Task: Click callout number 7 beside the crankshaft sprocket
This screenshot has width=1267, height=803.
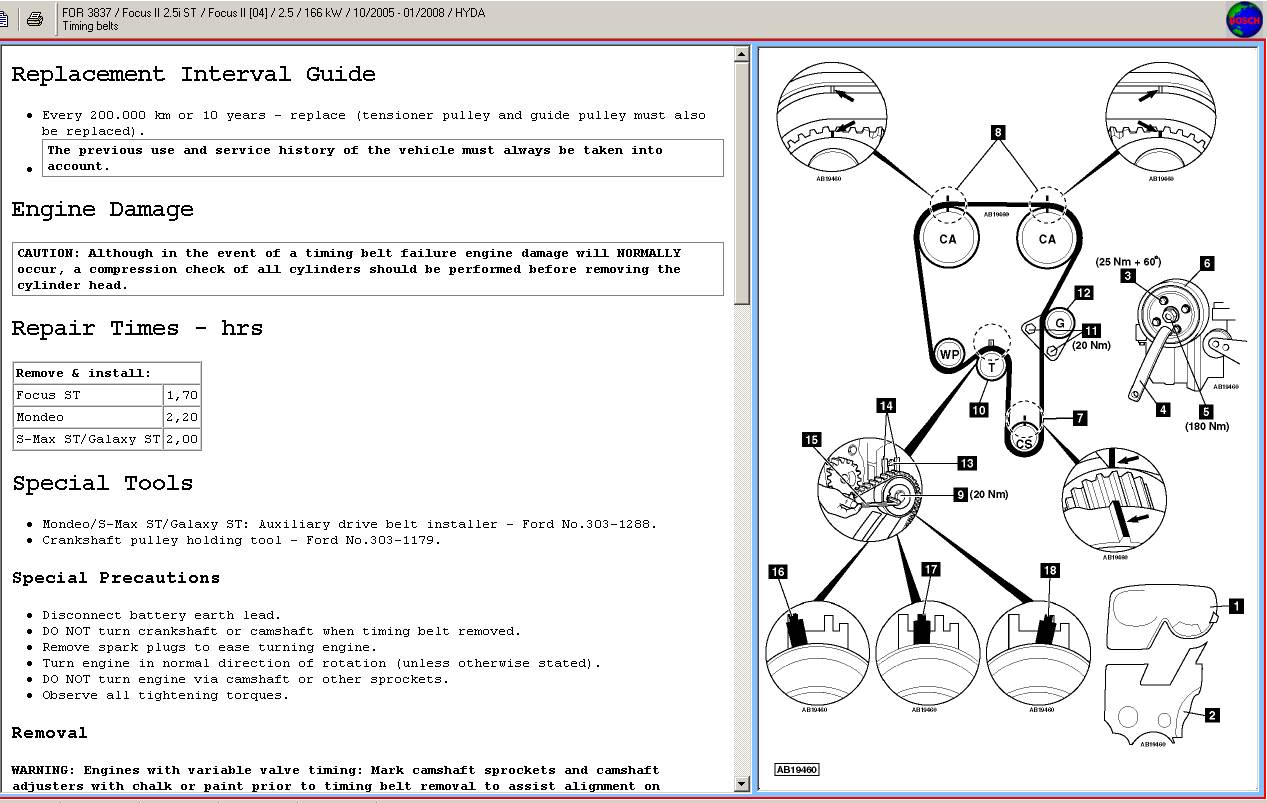Action: click(1079, 418)
